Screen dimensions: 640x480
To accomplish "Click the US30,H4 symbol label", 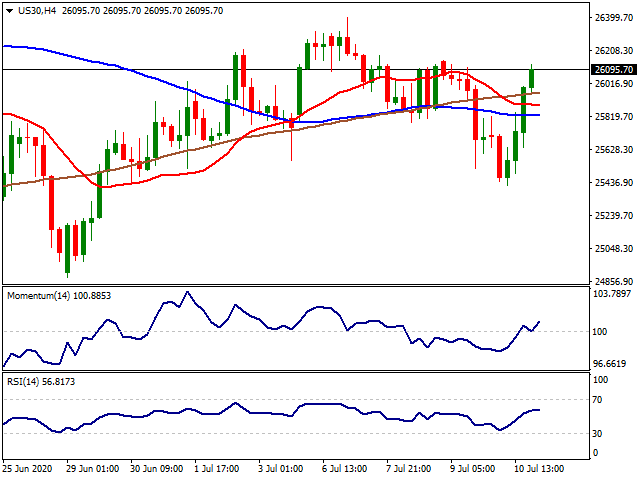I will [37, 11].
